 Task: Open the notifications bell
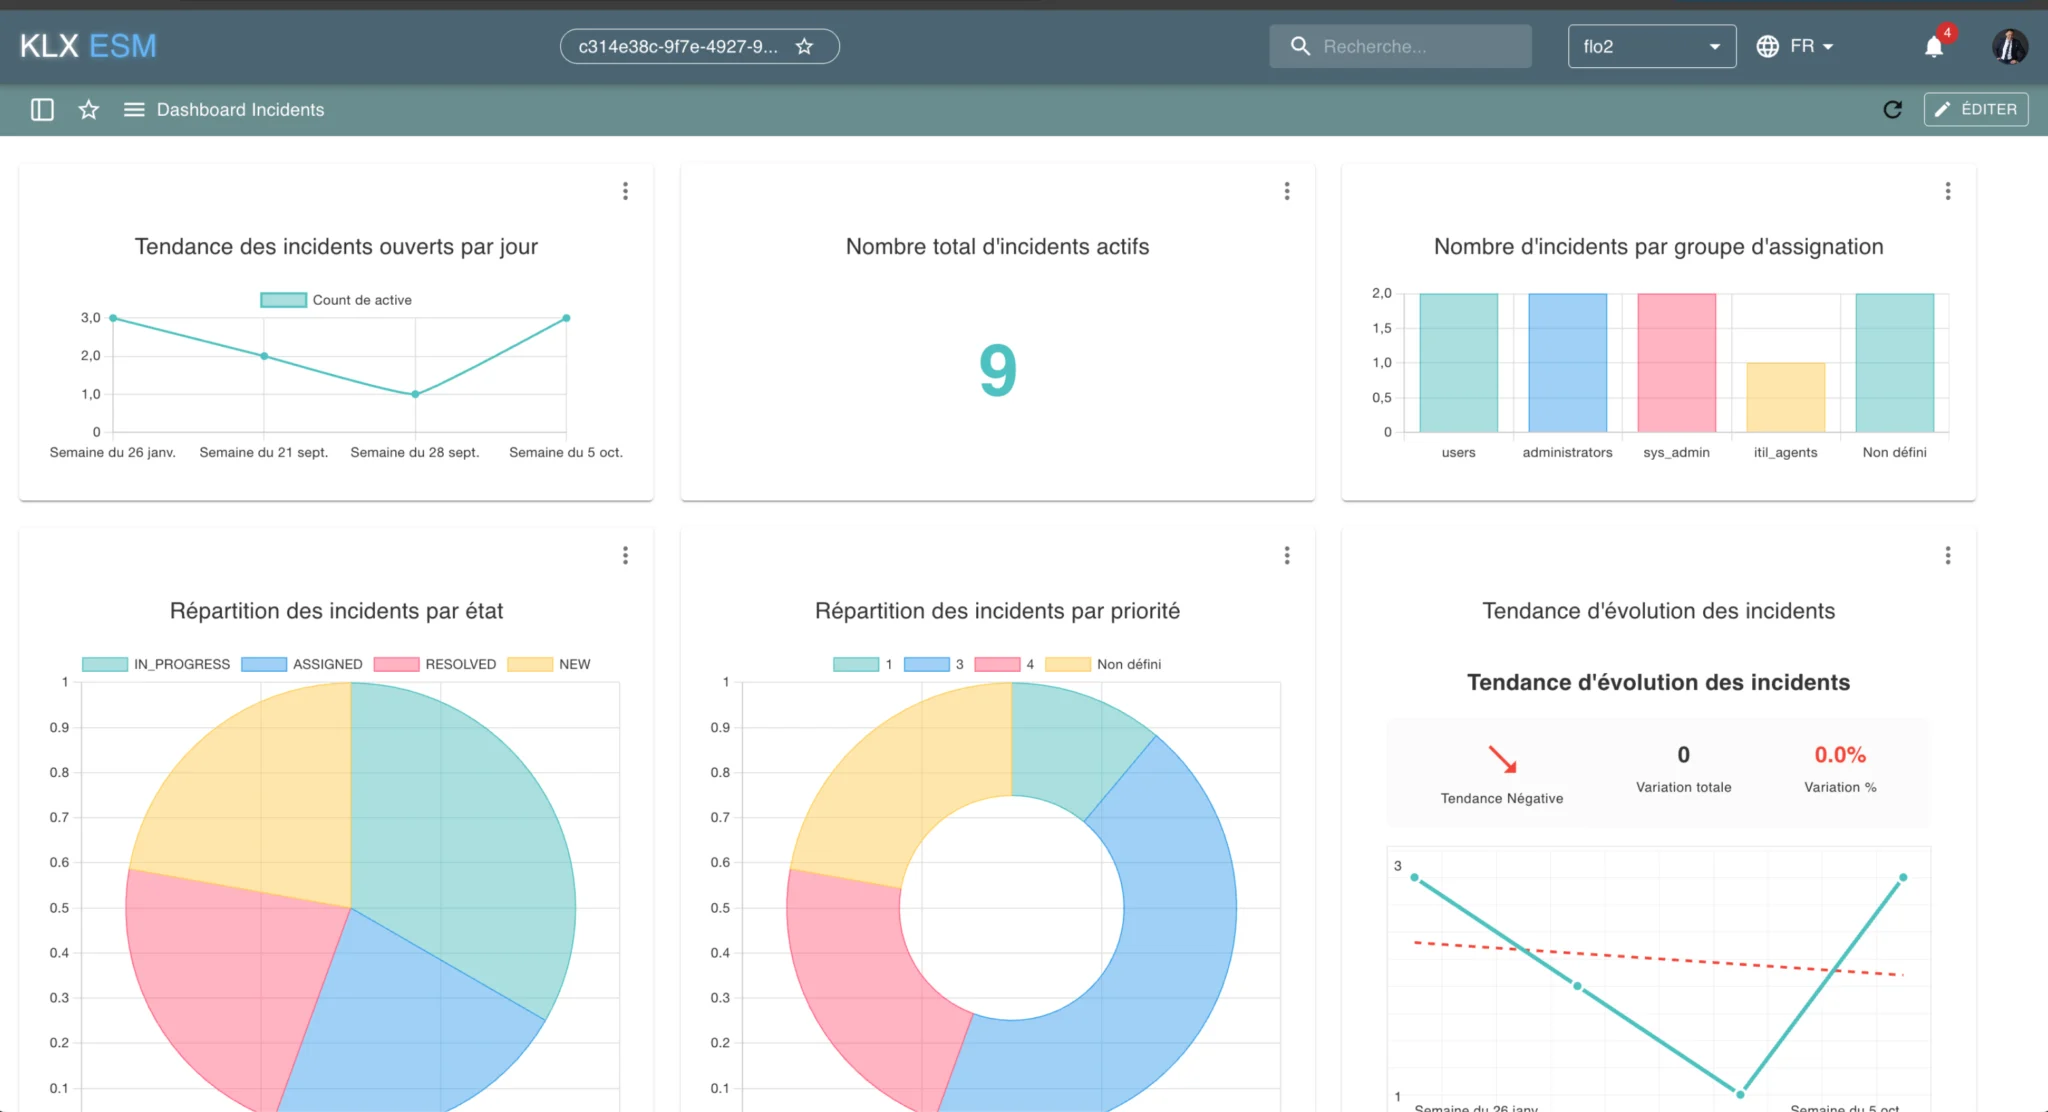(1934, 47)
